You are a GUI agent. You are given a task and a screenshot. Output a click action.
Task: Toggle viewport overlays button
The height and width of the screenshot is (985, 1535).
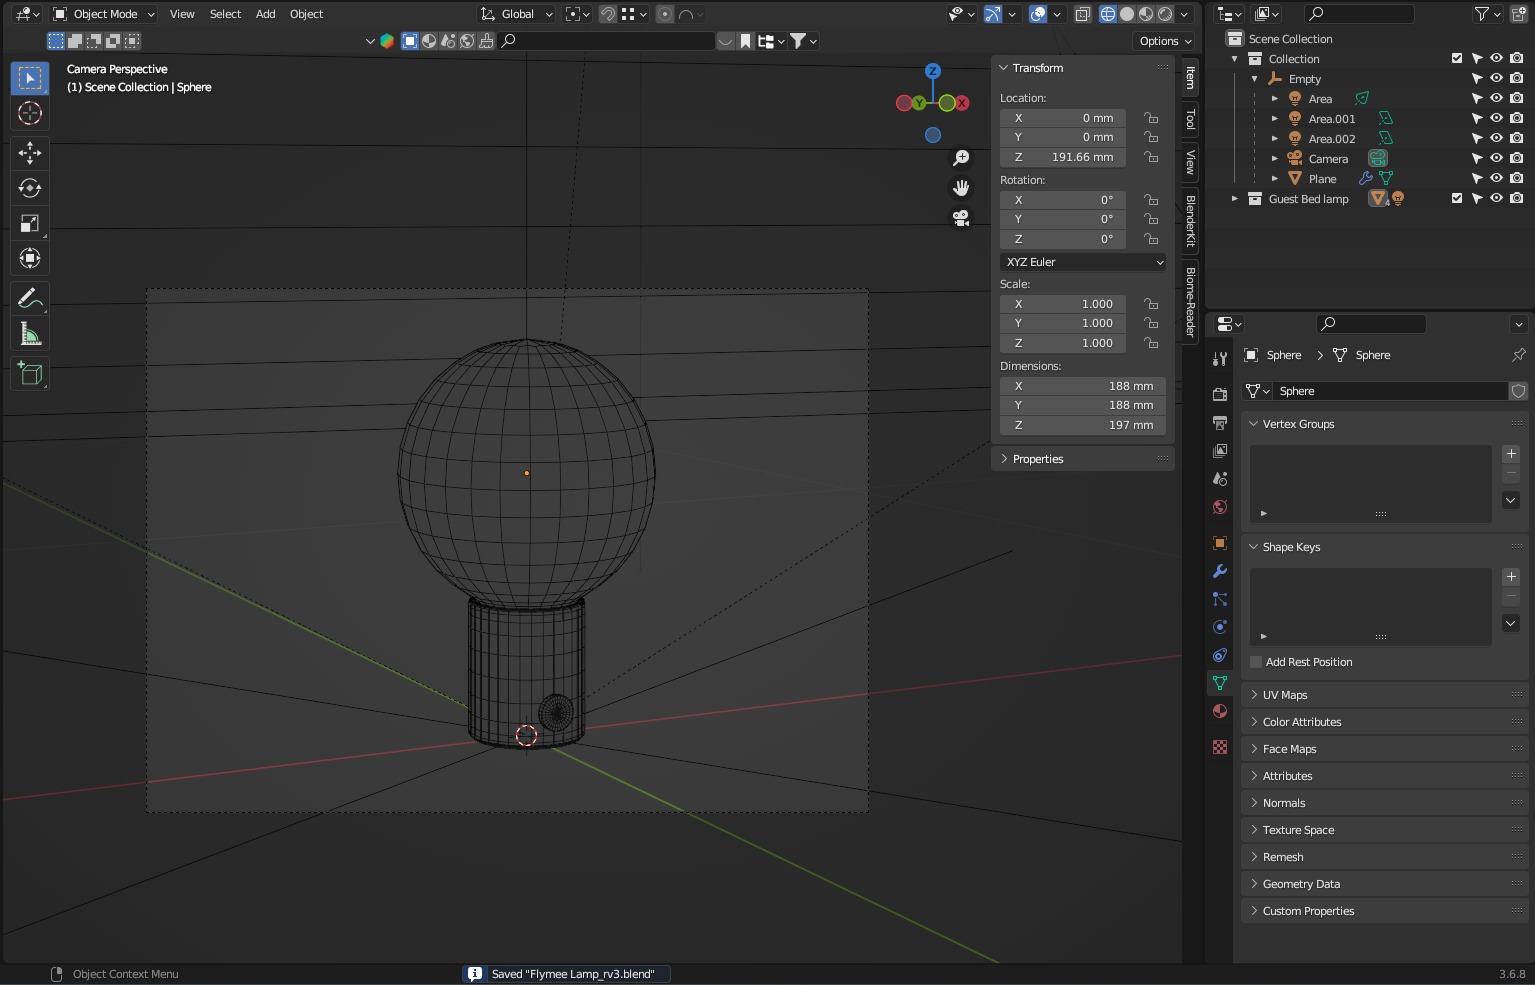[x=1038, y=14]
